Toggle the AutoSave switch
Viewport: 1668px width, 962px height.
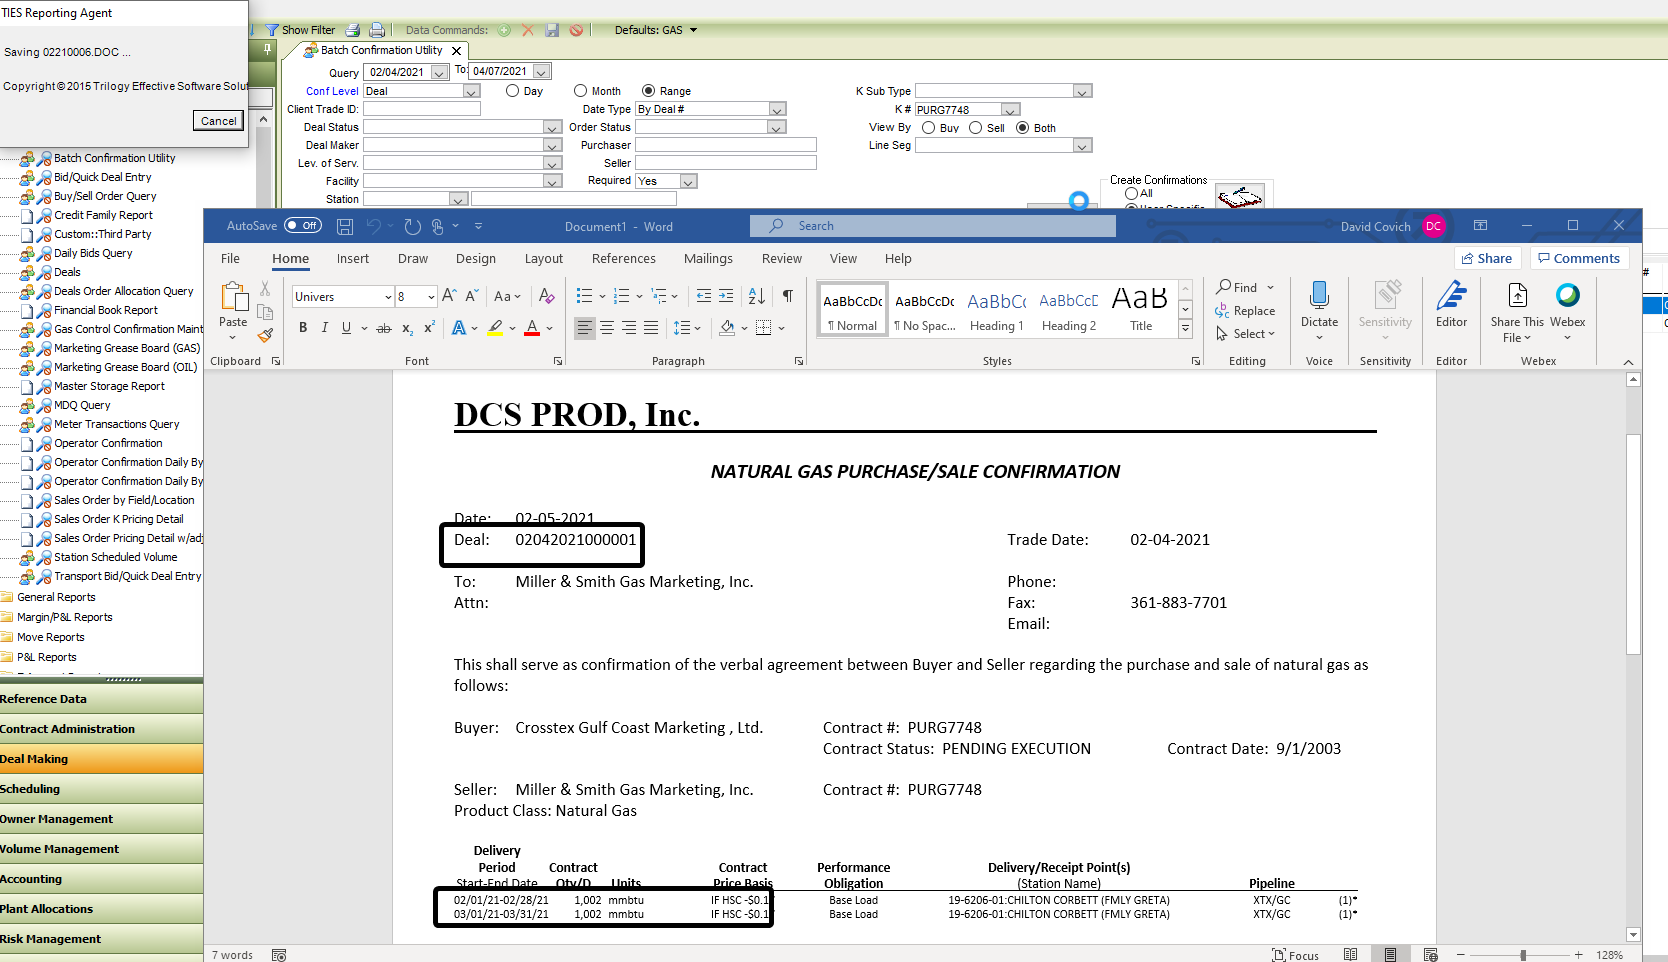click(303, 226)
